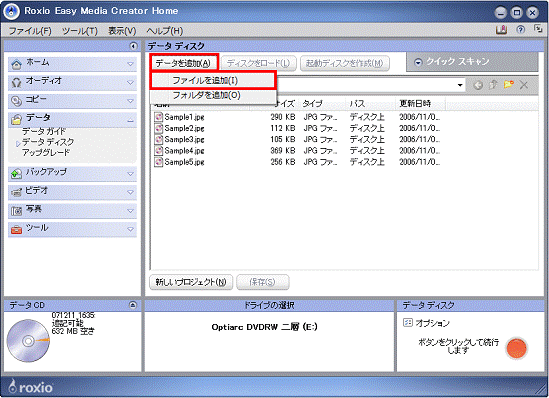Image resolution: width=549 pixels, height=398 pixels.
Task: Click the 369 KB size cell
Action: (283, 151)
